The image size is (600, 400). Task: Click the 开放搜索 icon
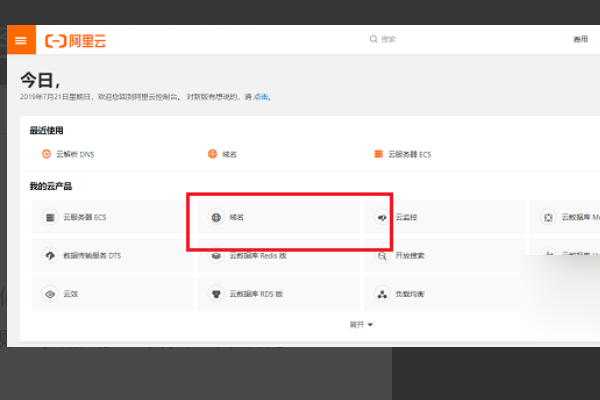pyautogui.click(x=382, y=256)
